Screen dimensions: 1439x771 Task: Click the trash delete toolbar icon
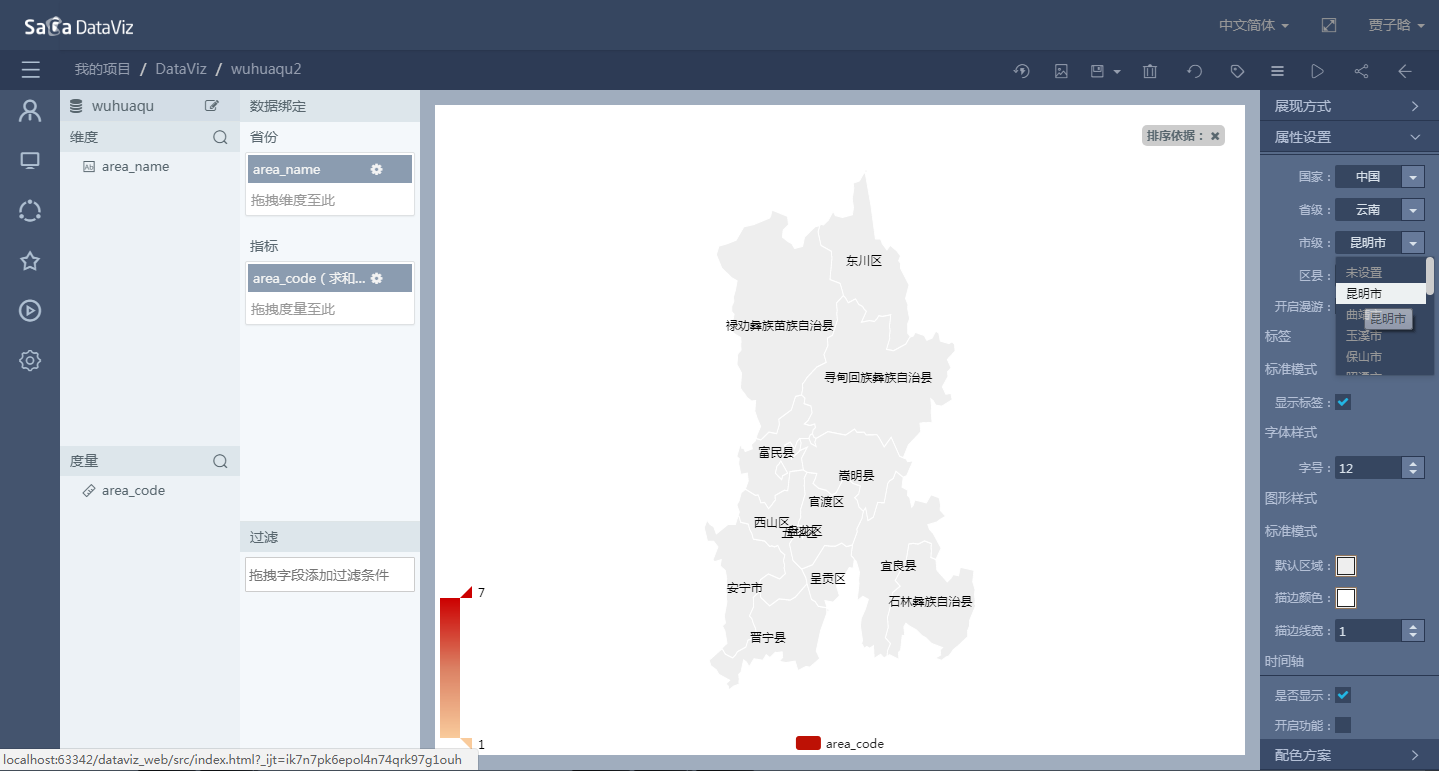(1150, 71)
